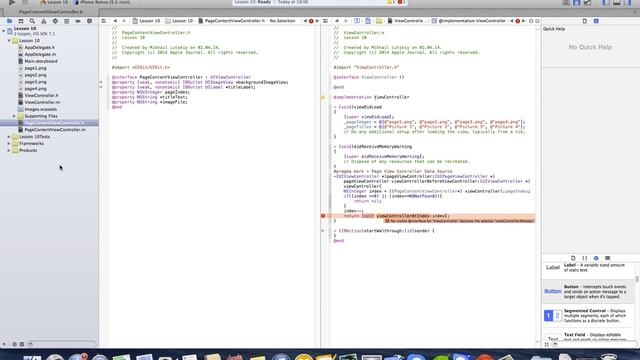
Task: Show the Object library icon
Action: 596,258
